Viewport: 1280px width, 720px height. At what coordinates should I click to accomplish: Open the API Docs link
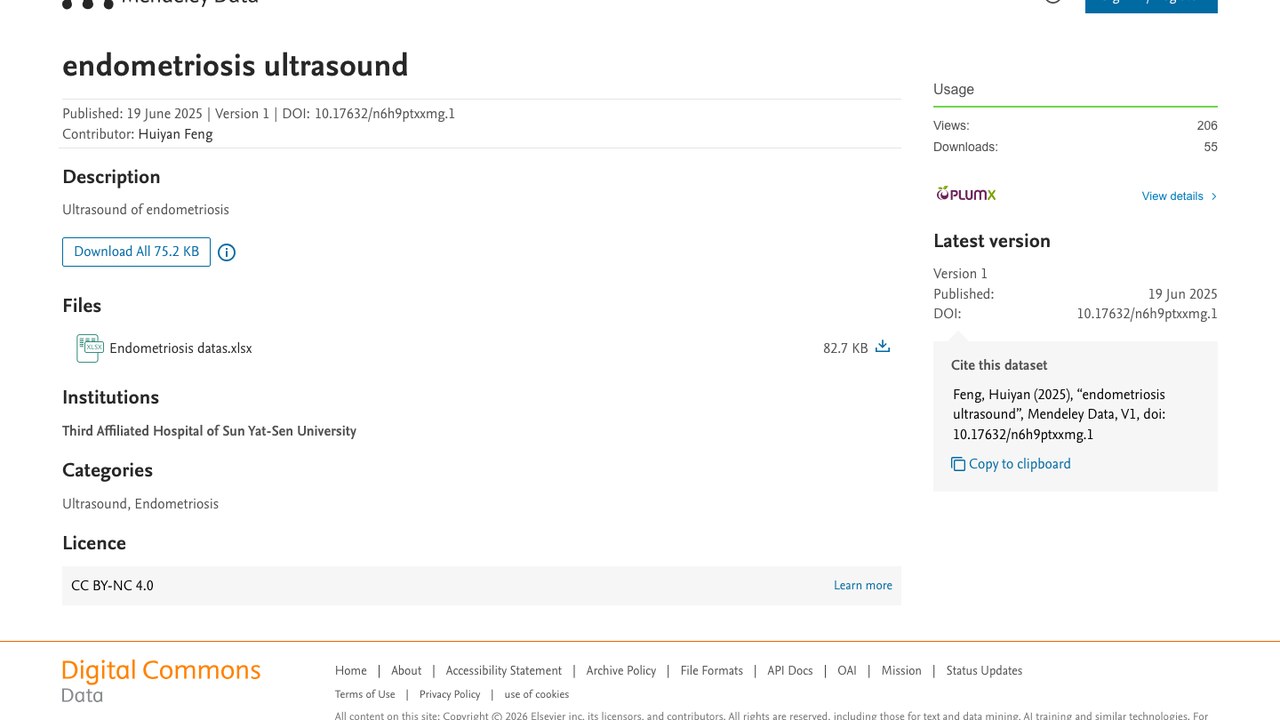790,671
